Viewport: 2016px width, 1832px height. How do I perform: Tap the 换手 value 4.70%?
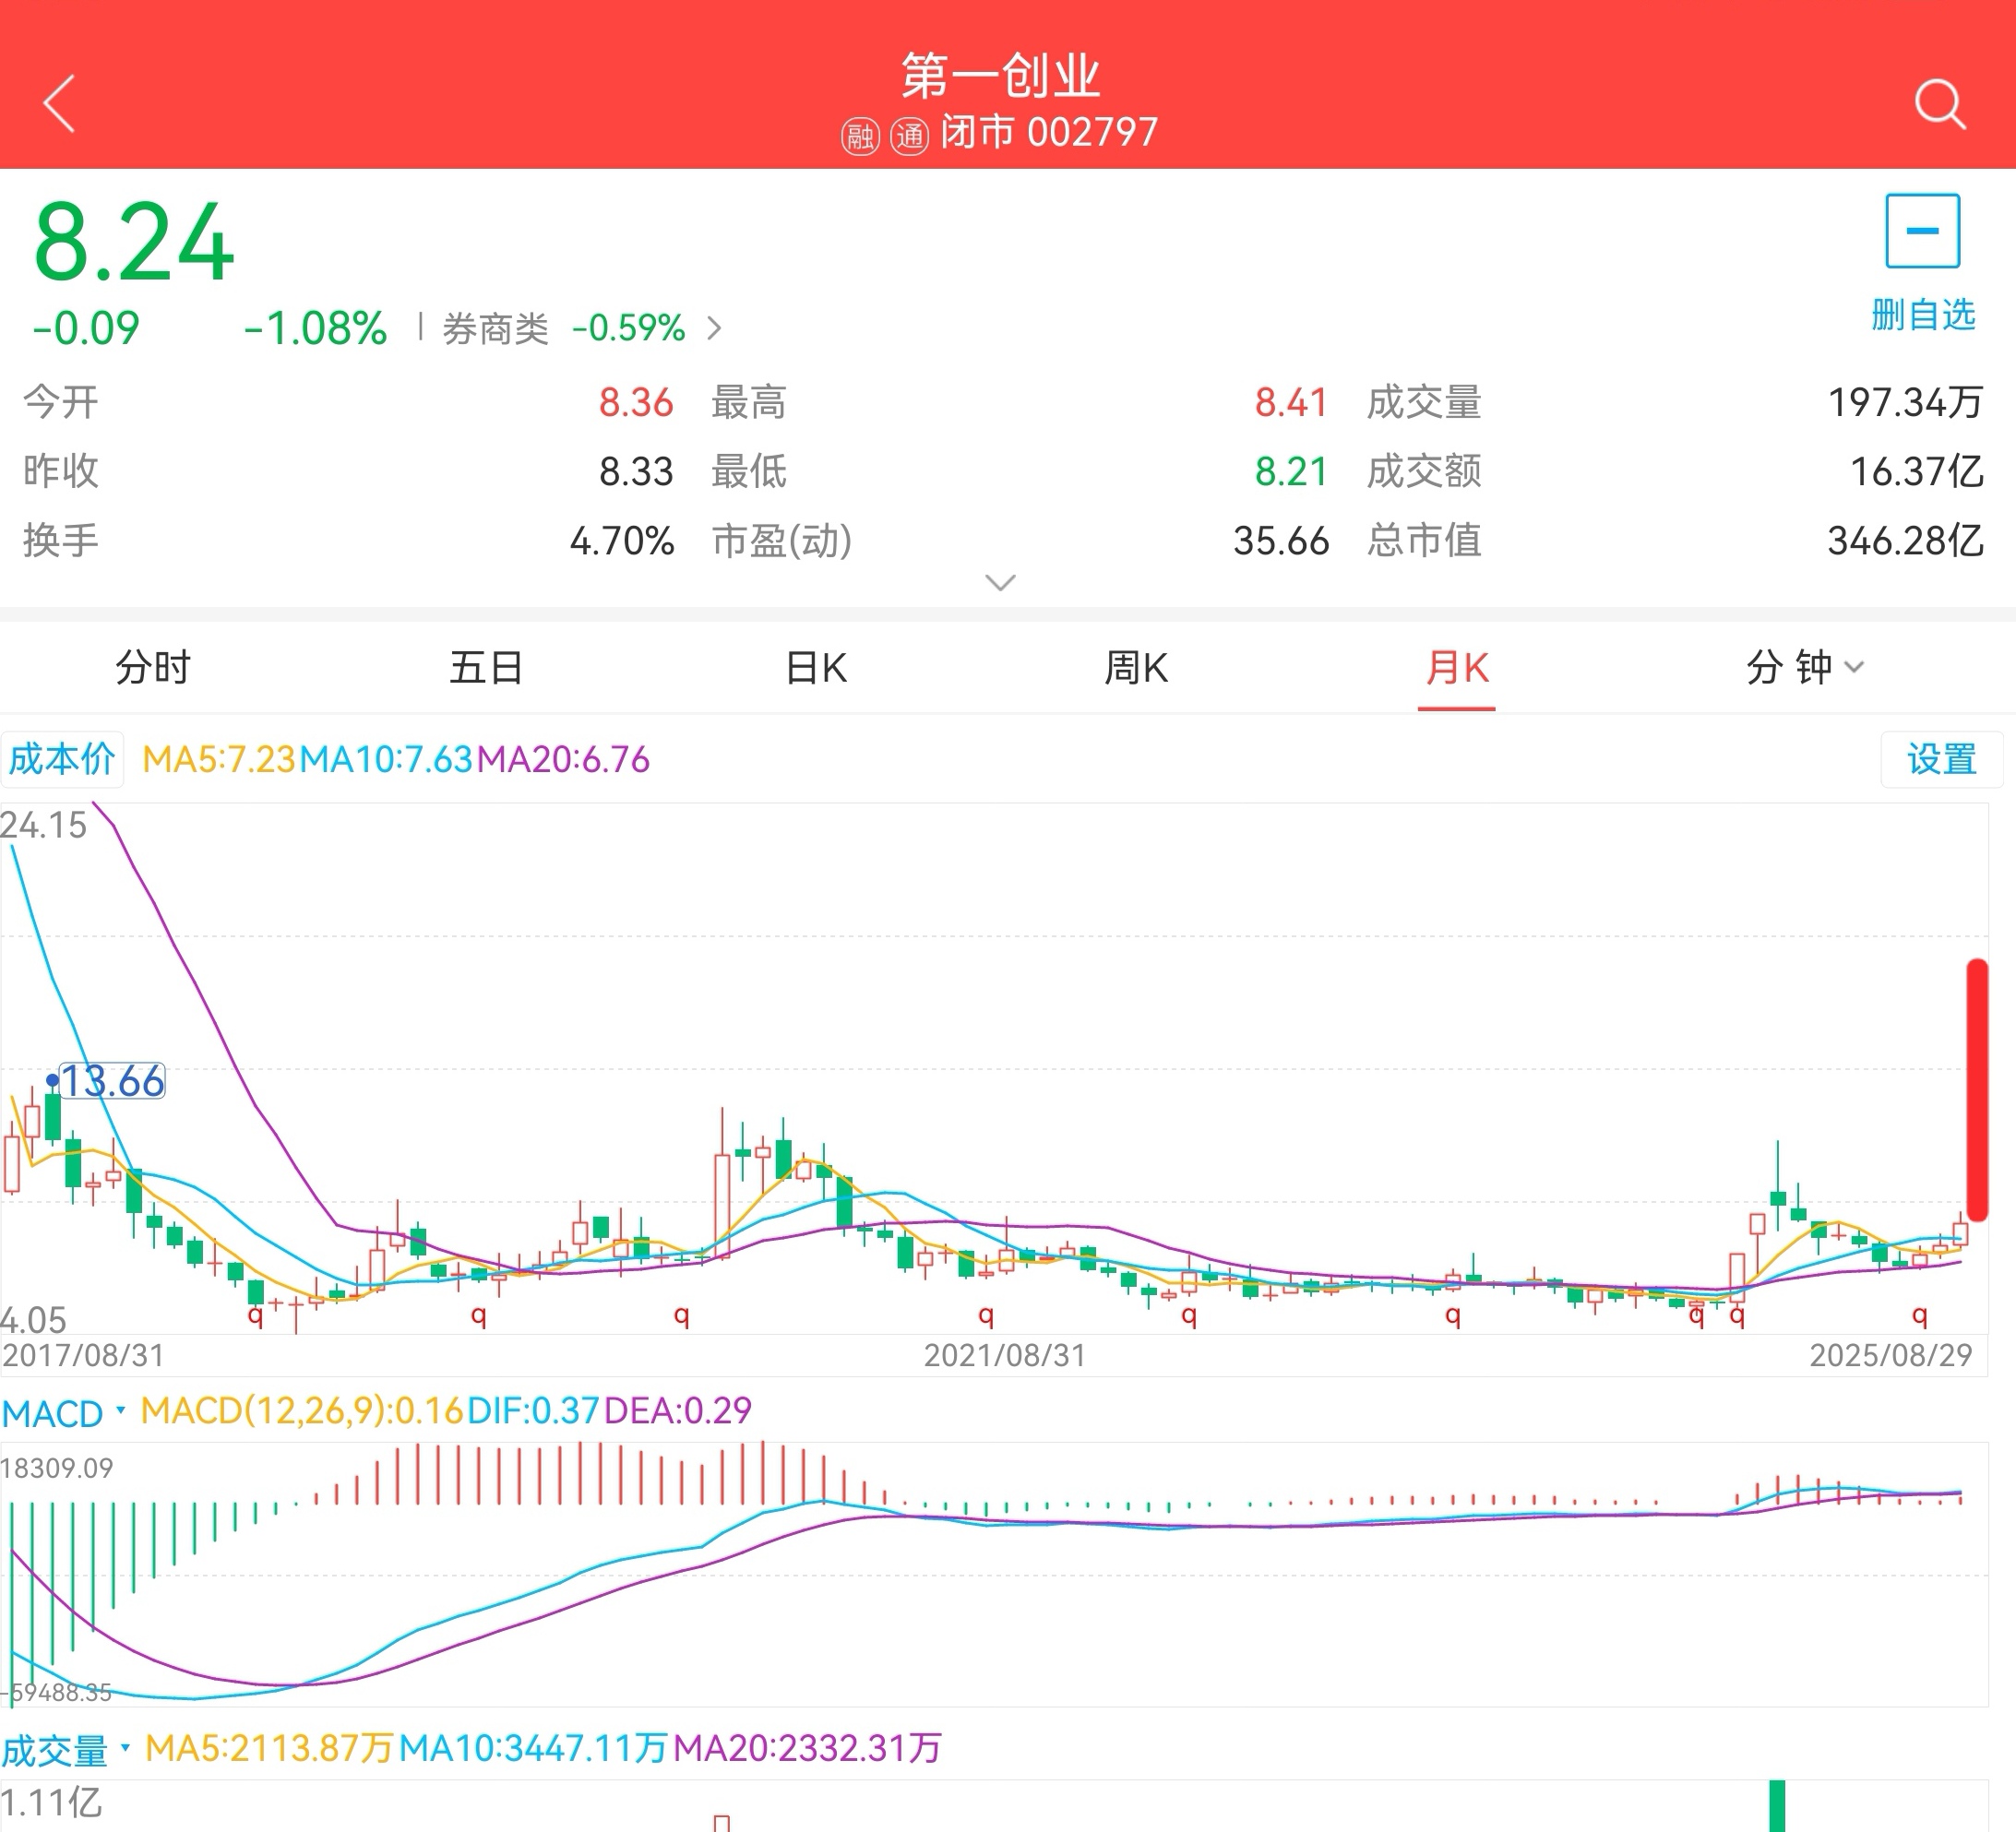tap(622, 541)
